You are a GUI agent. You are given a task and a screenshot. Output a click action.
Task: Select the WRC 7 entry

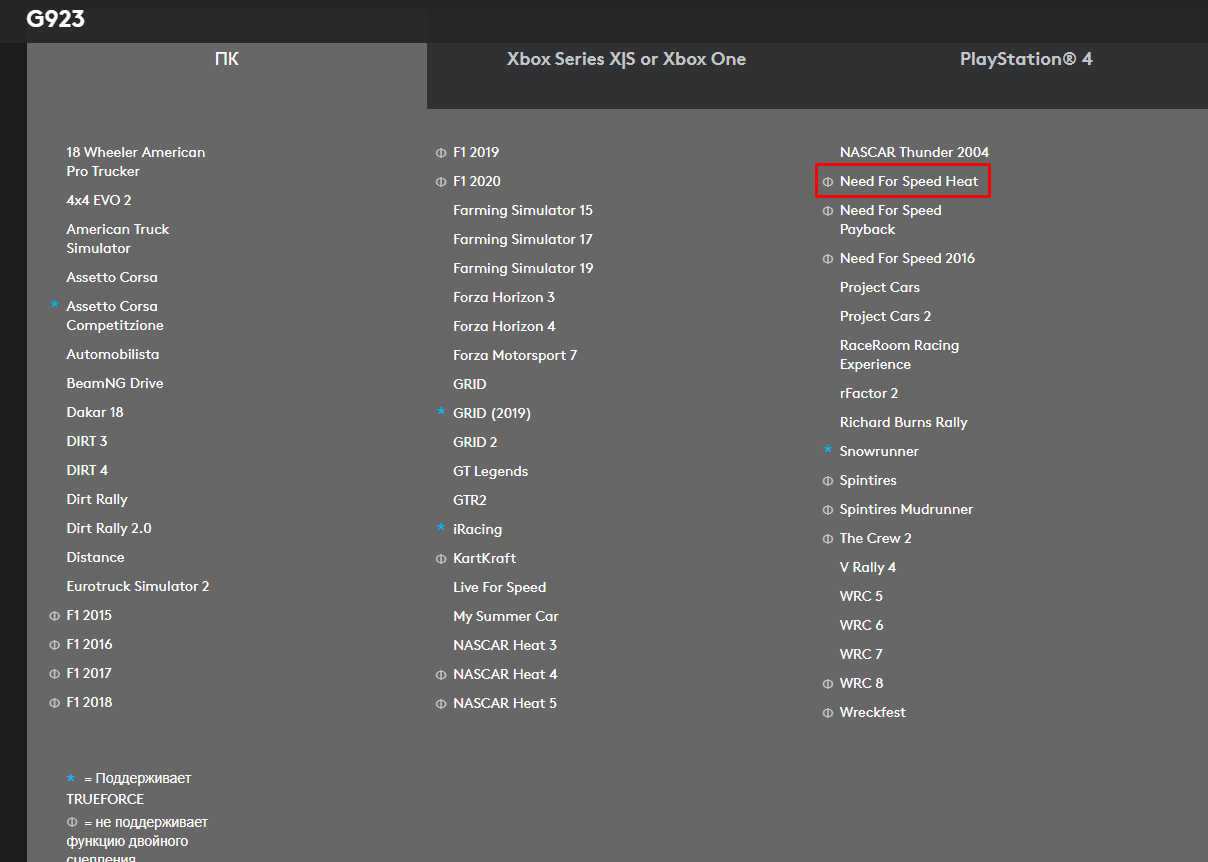(x=862, y=654)
